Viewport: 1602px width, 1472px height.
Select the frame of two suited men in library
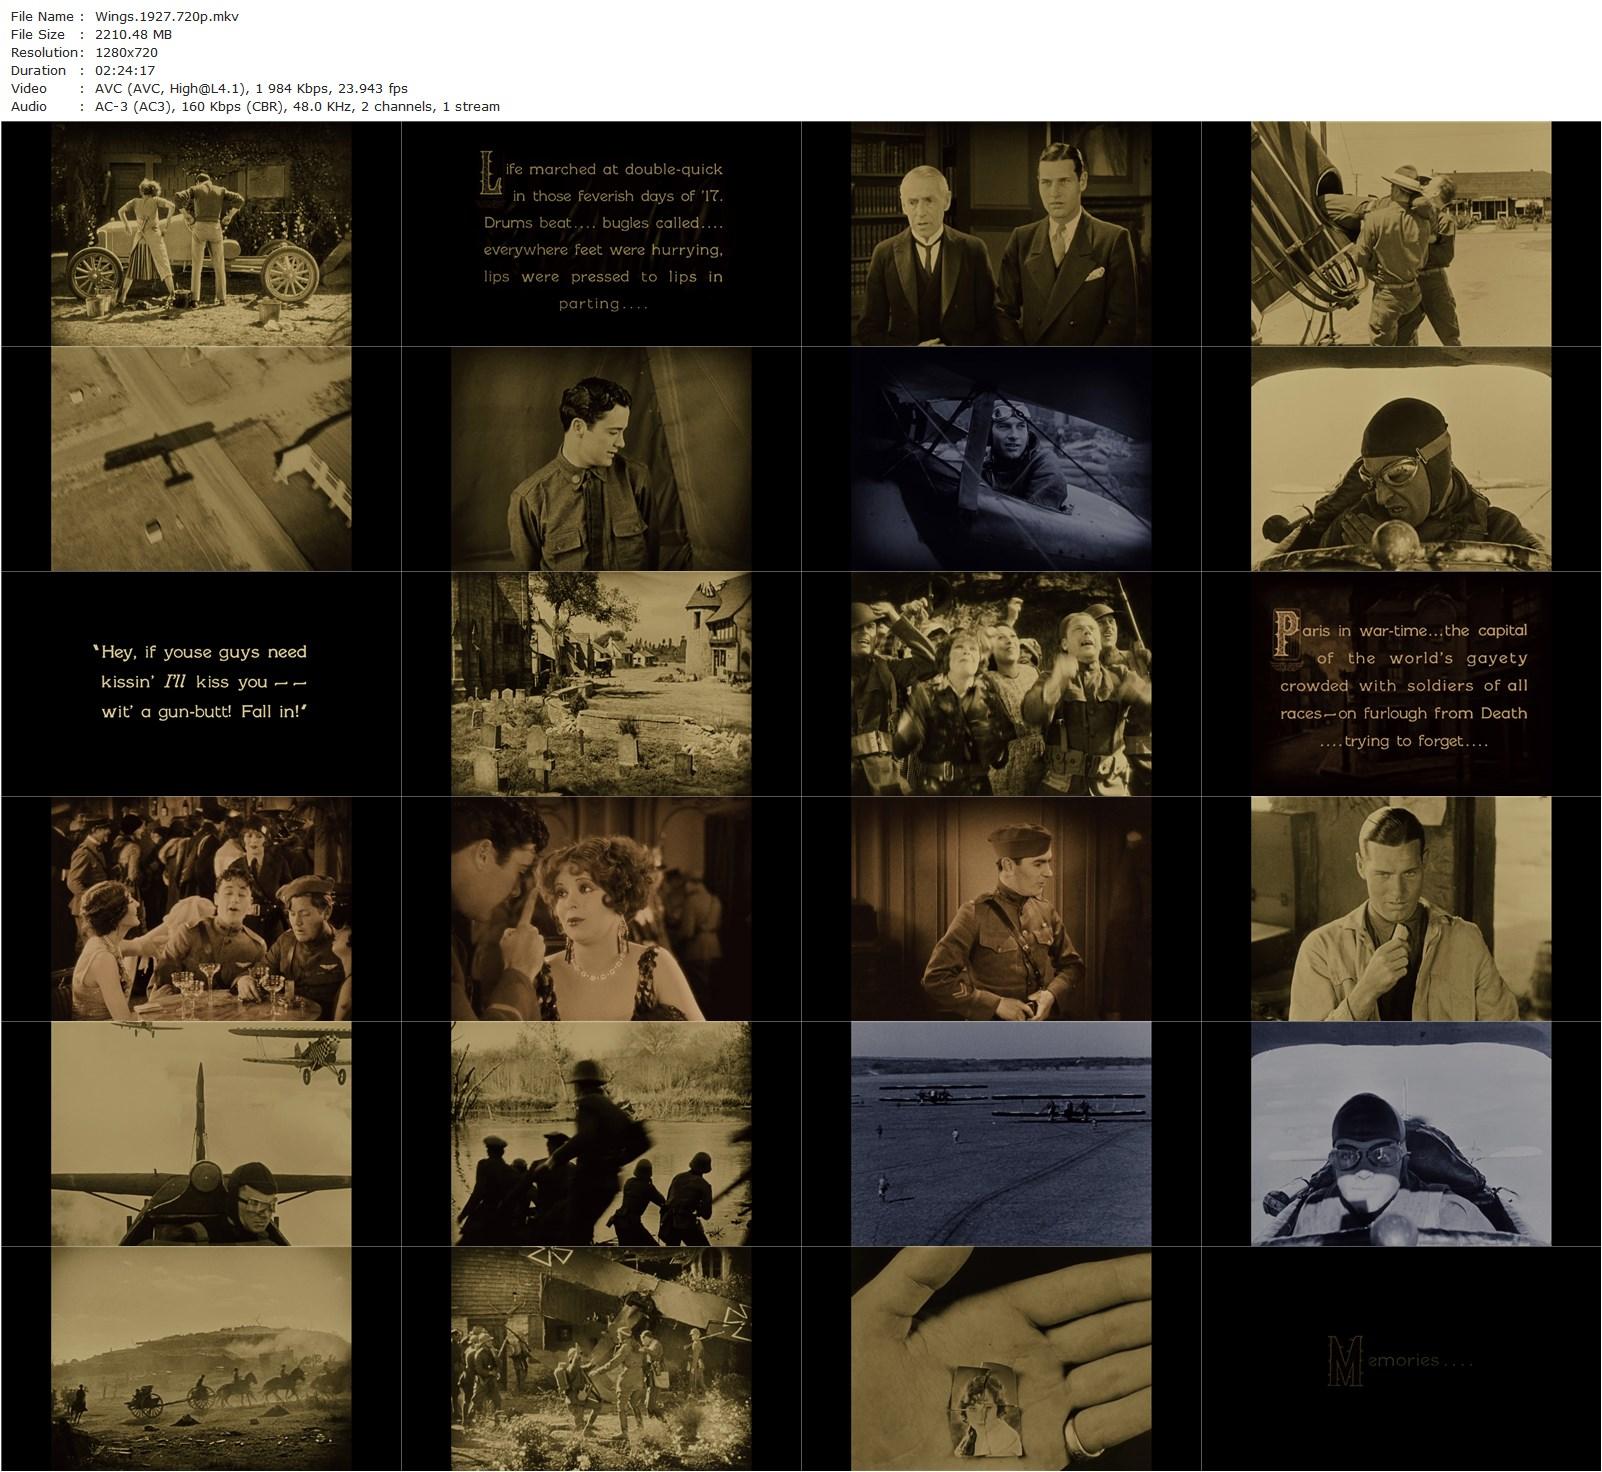tap(1001, 234)
